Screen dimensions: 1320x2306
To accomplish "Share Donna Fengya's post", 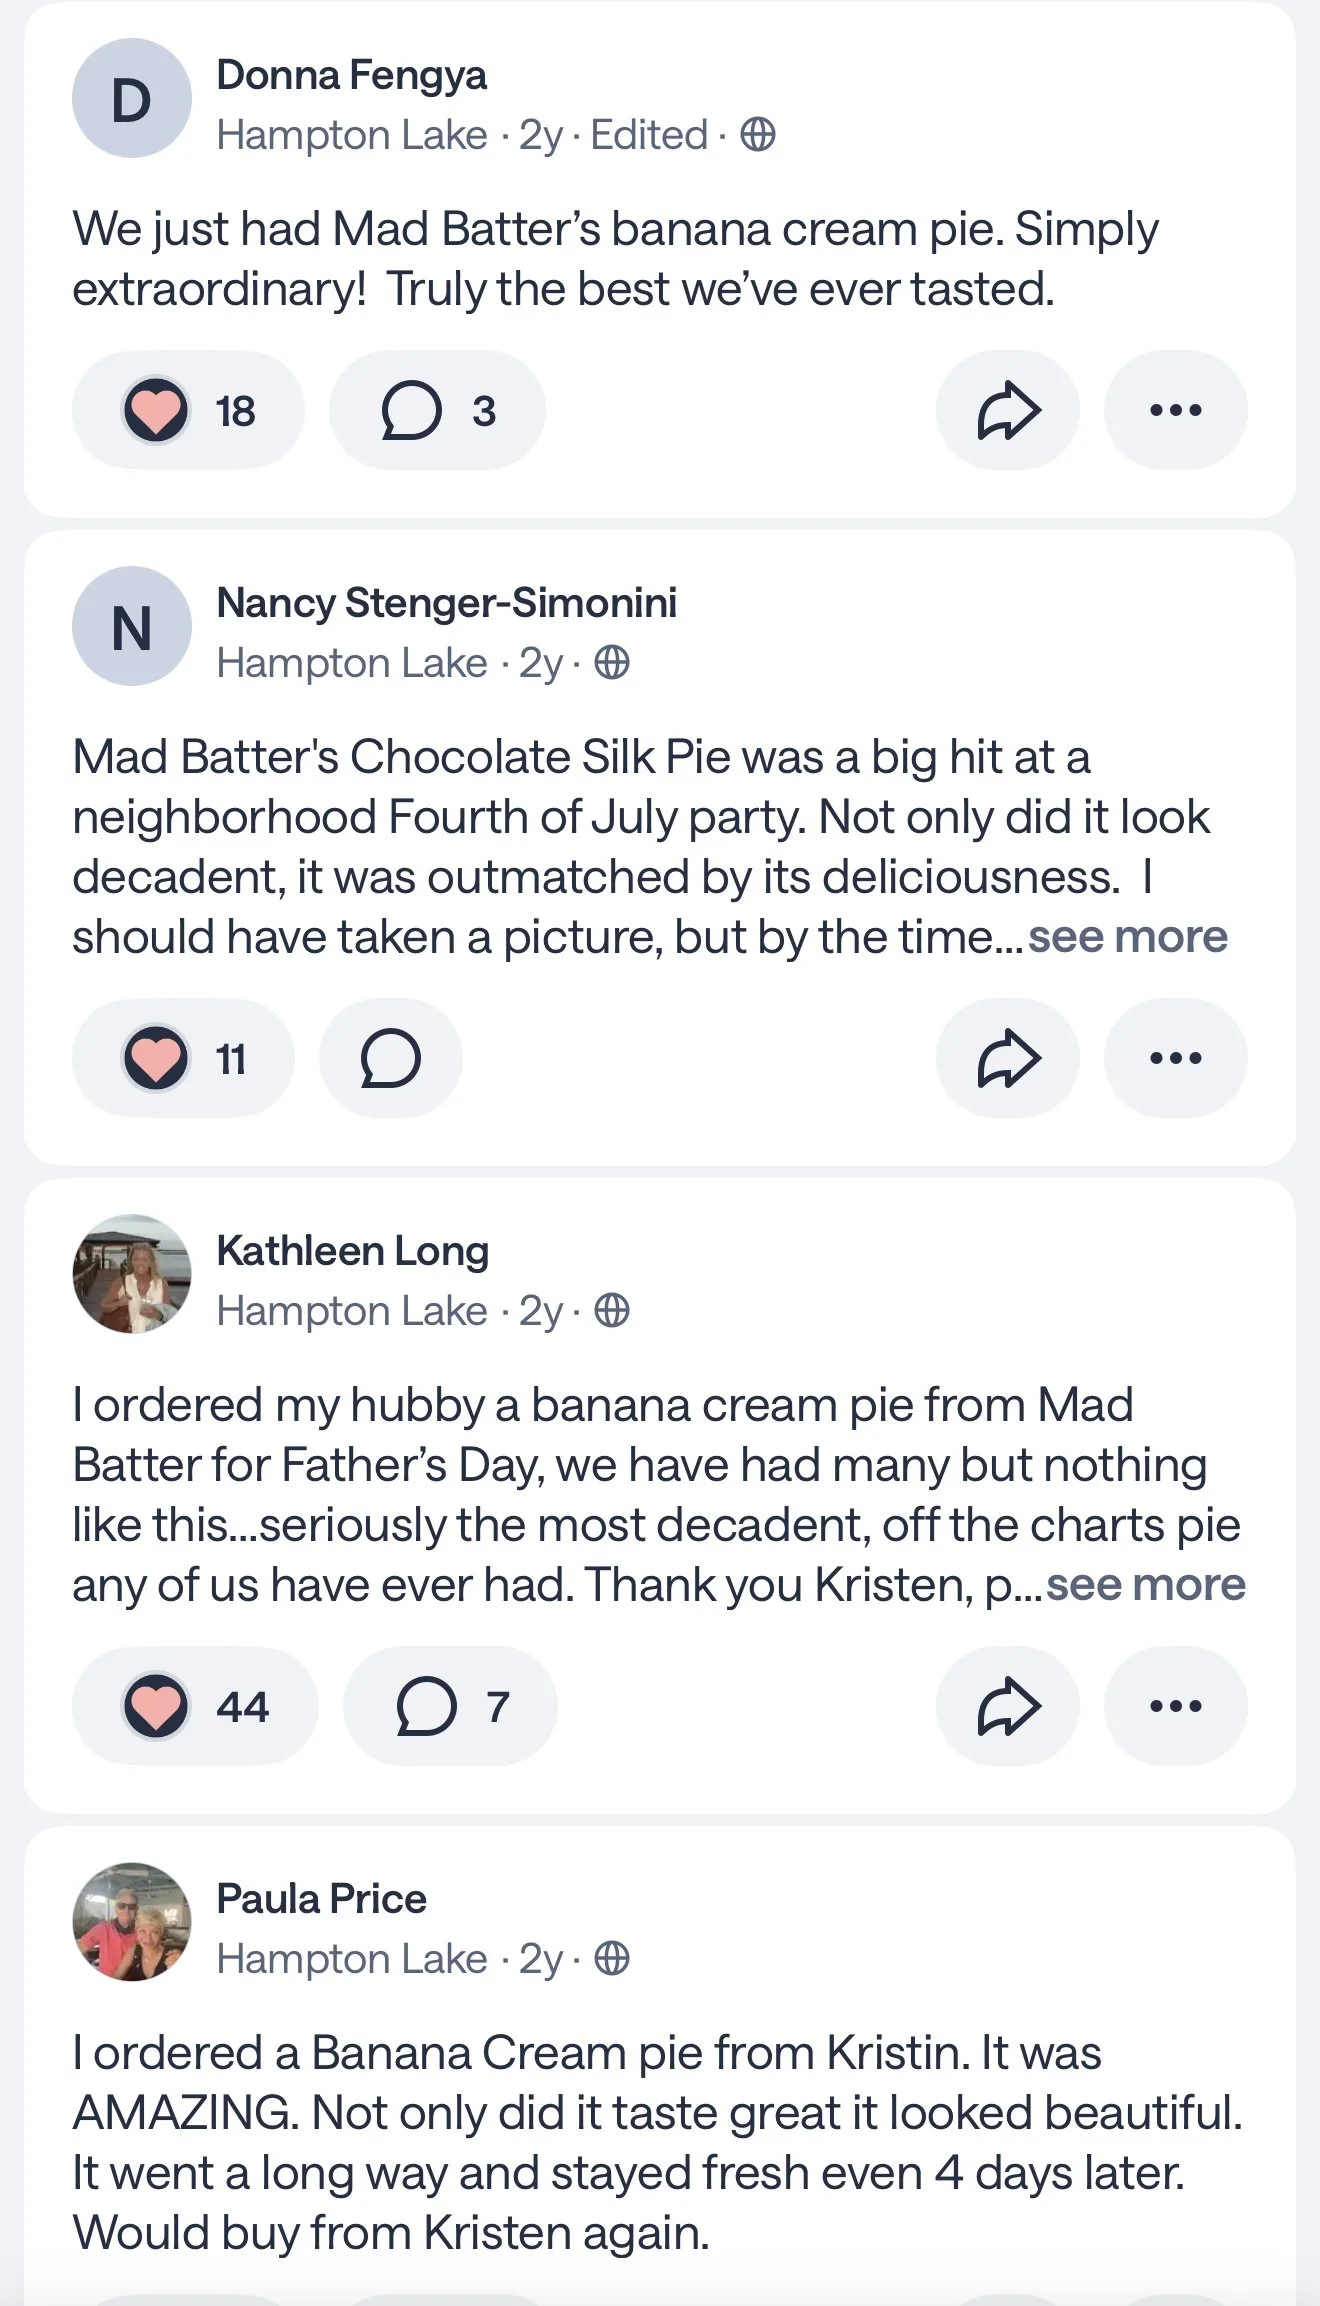I will tap(1008, 410).
